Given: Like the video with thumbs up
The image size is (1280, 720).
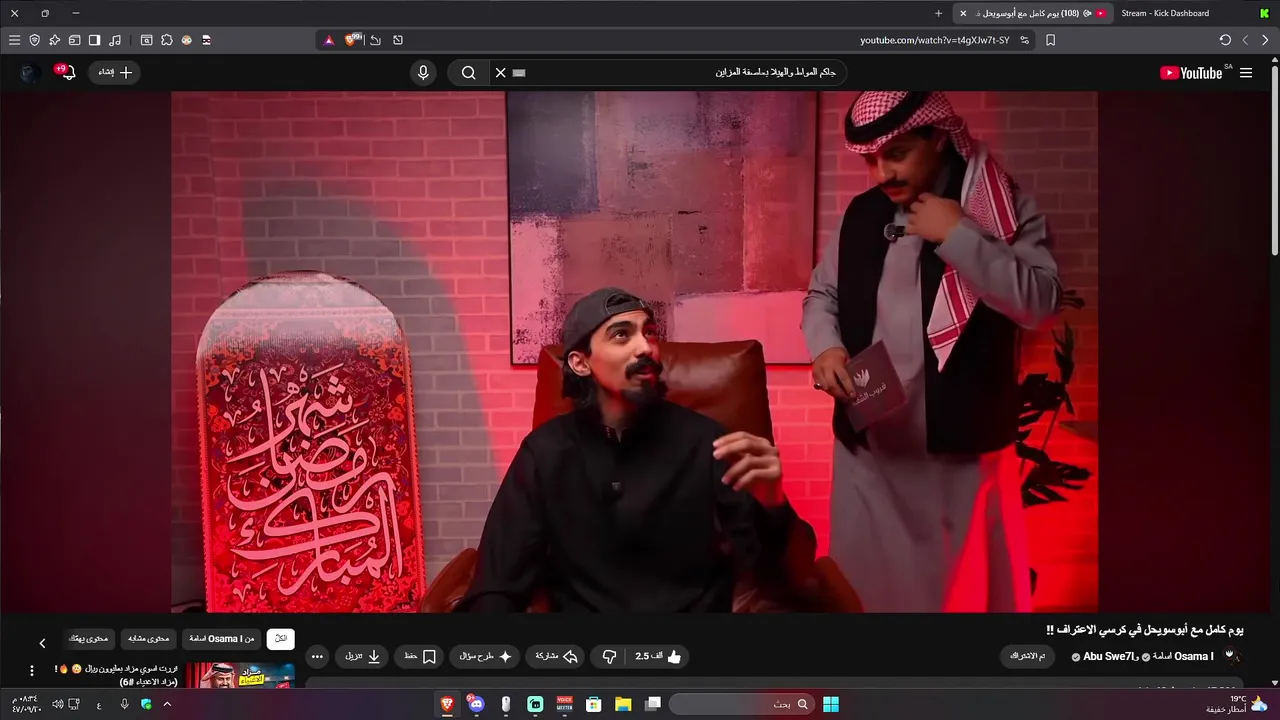Looking at the screenshot, I should 659,656.
